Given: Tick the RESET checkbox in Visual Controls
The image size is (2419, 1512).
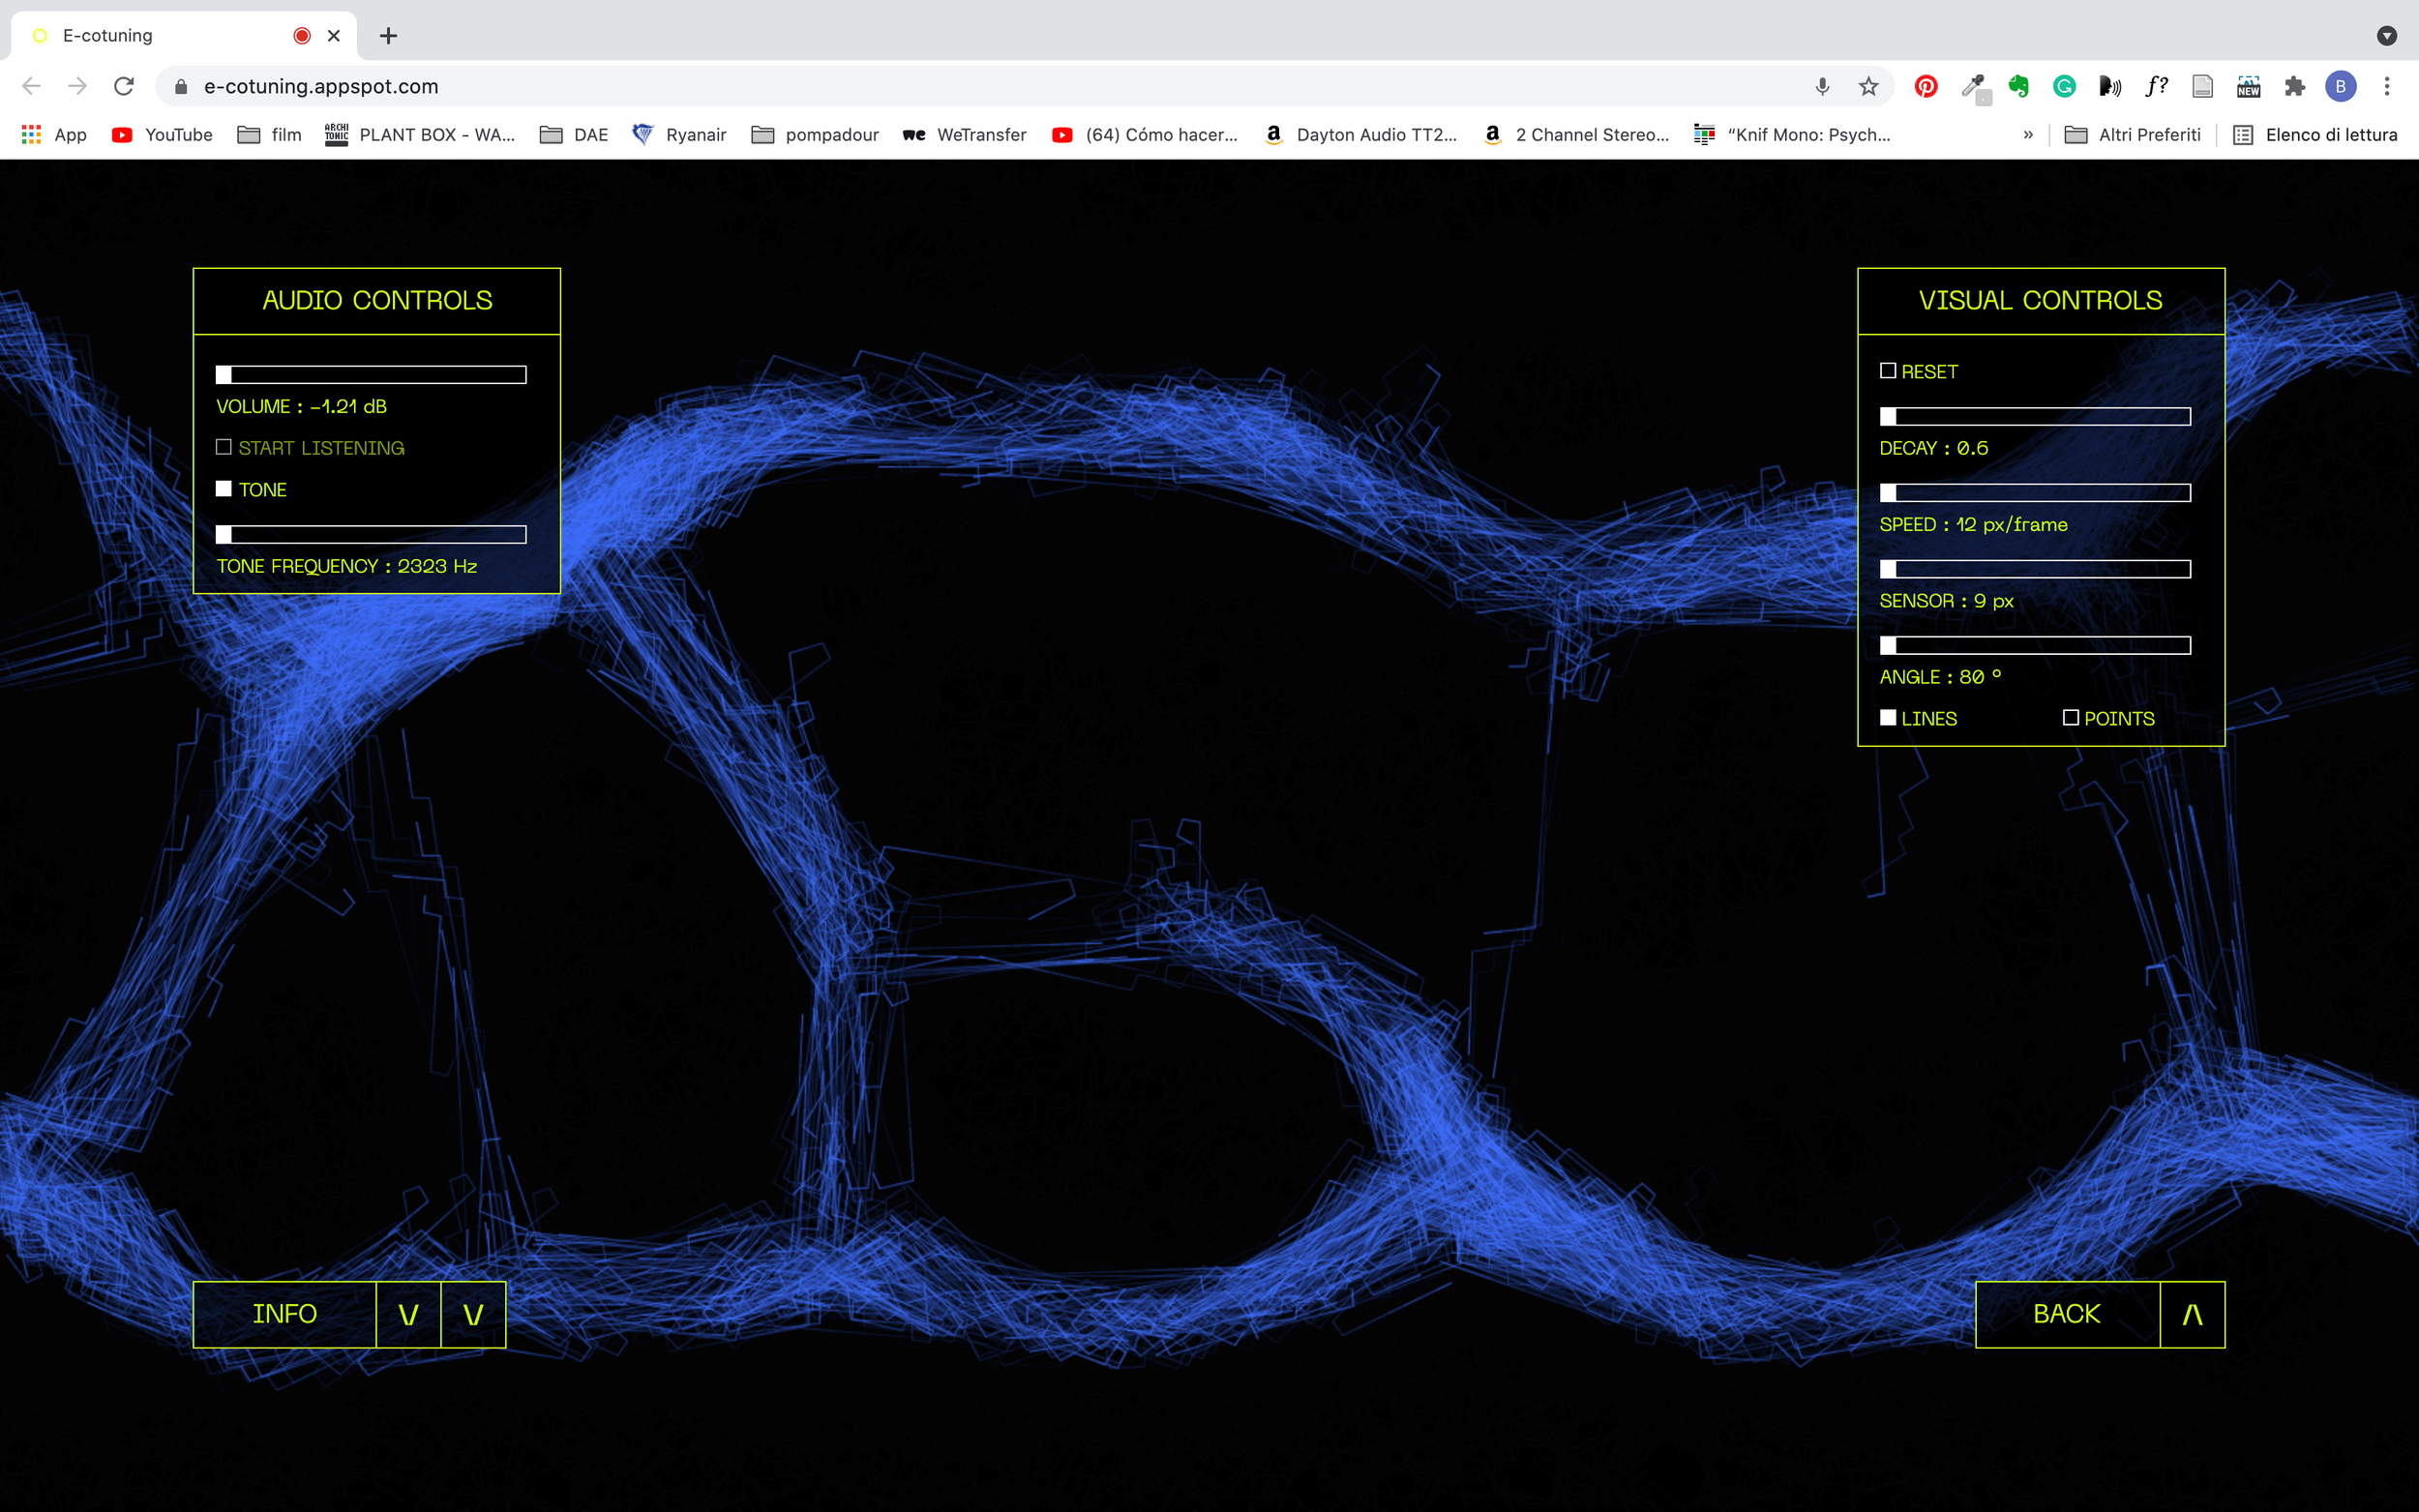Looking at the screenshot, I should [1887, 371].
